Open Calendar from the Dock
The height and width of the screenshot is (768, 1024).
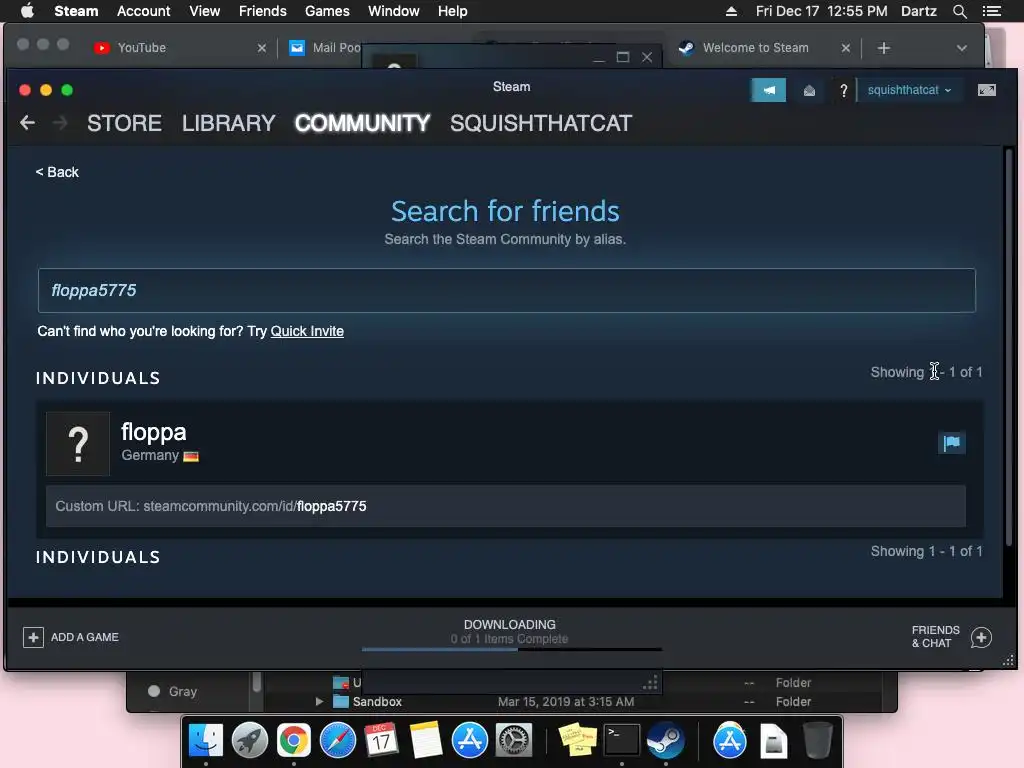point(381,741)
